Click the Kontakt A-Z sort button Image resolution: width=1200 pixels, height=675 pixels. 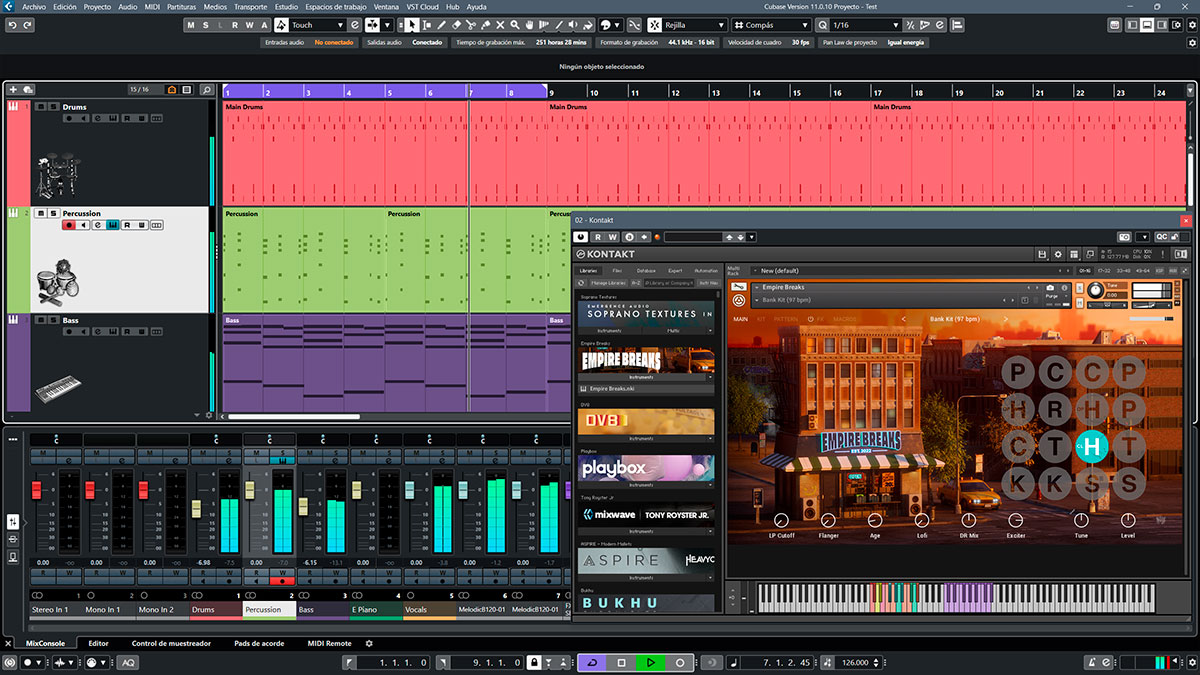point(636,282)
